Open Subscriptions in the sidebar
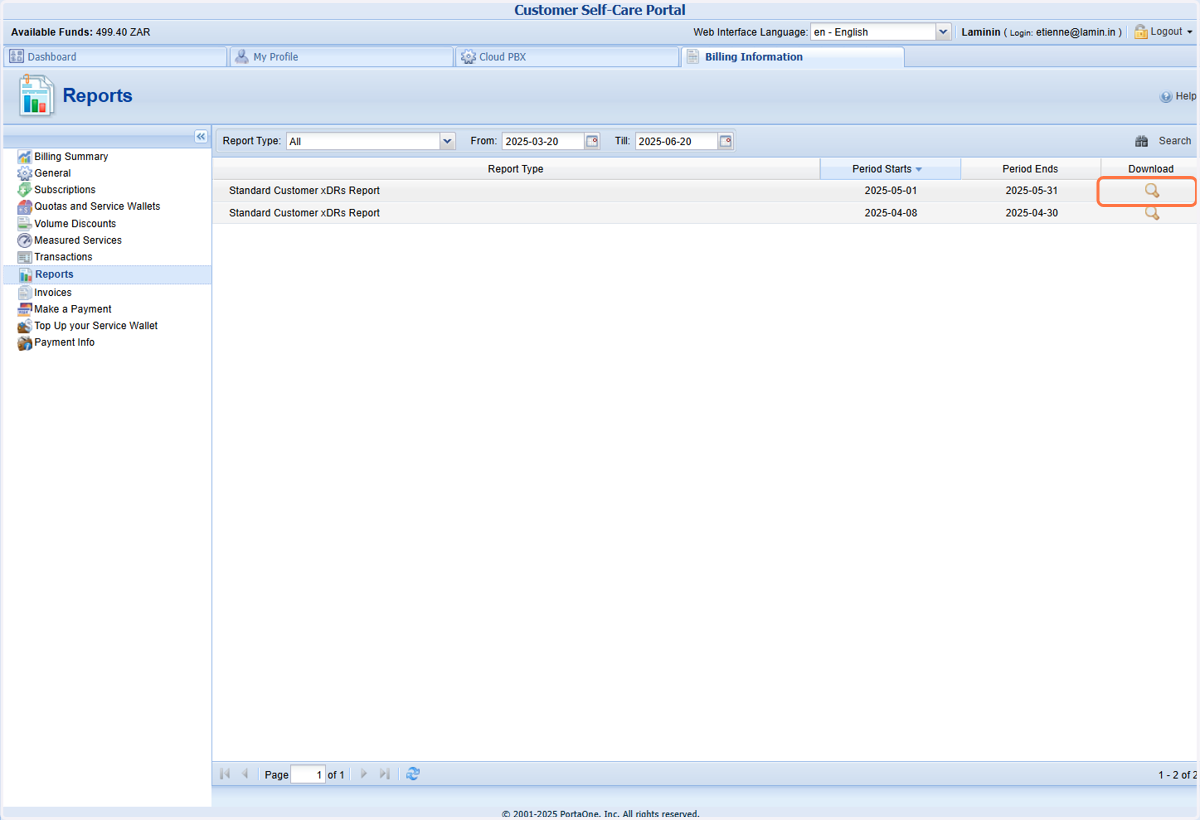 tap(65, 190)
